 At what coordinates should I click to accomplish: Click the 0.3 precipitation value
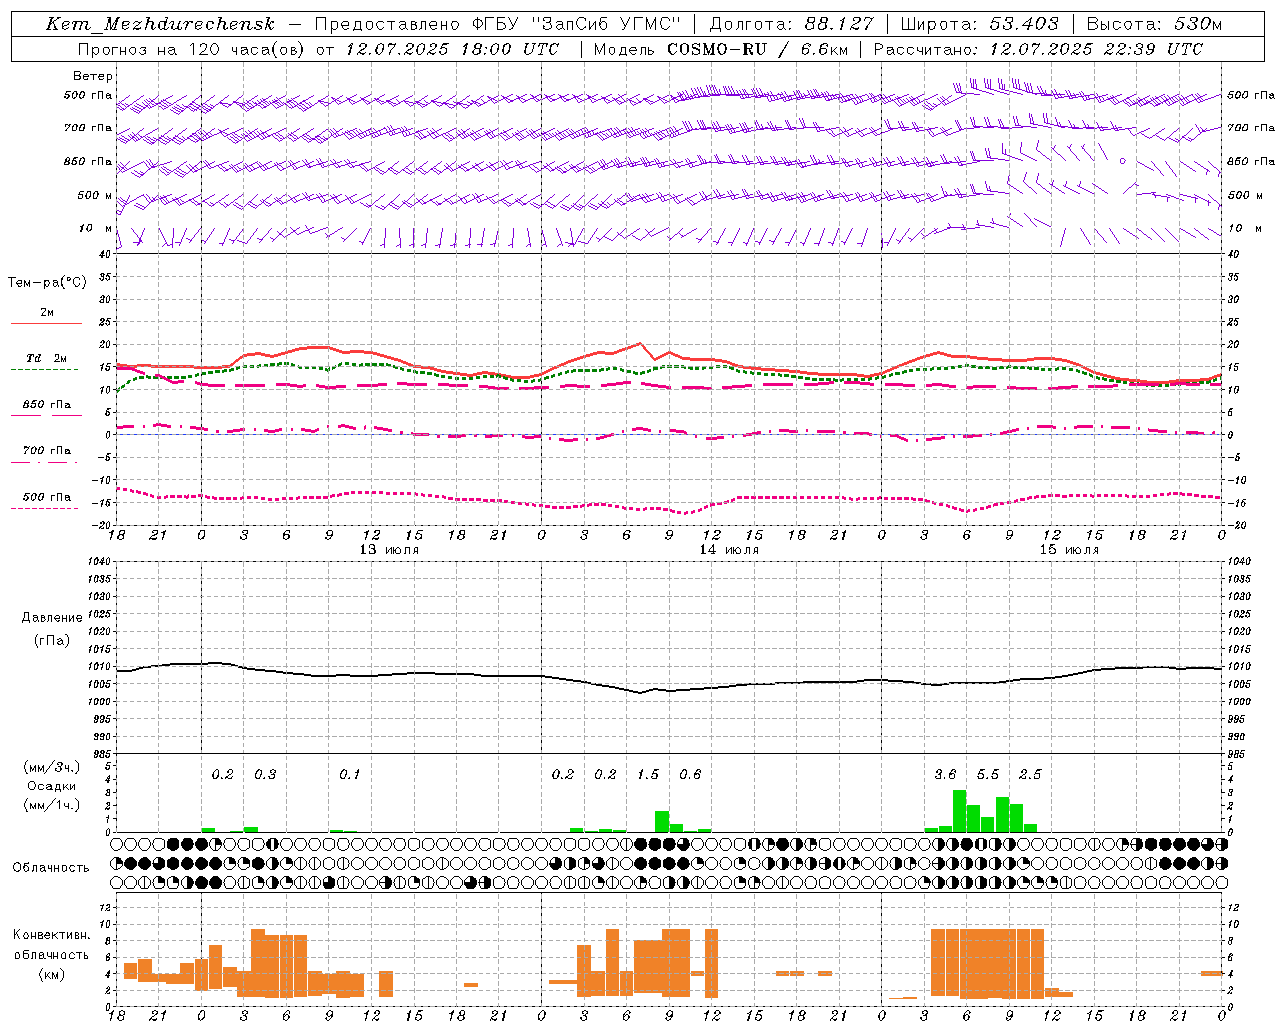tap(265, 774)
